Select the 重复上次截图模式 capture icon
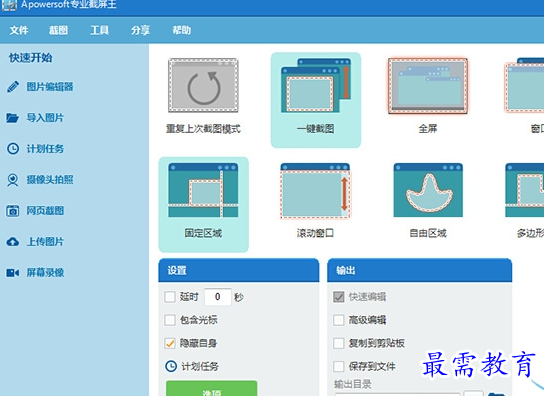Image resolution: width=544 pixels, height=396 pixels. [x=203, y=85]
